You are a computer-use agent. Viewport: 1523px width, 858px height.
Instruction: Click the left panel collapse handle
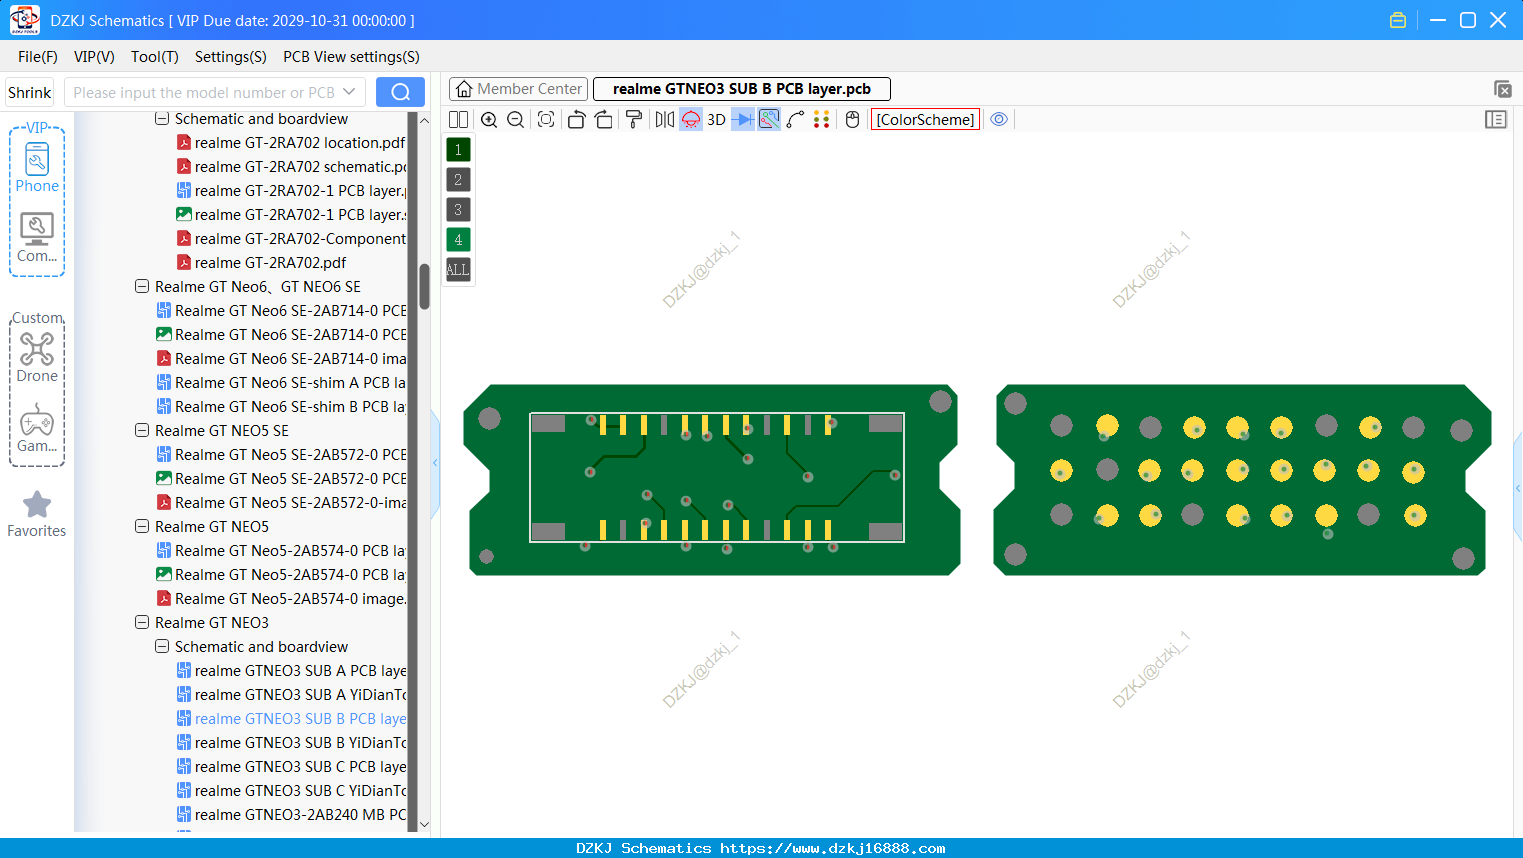(x=435, y=463)
